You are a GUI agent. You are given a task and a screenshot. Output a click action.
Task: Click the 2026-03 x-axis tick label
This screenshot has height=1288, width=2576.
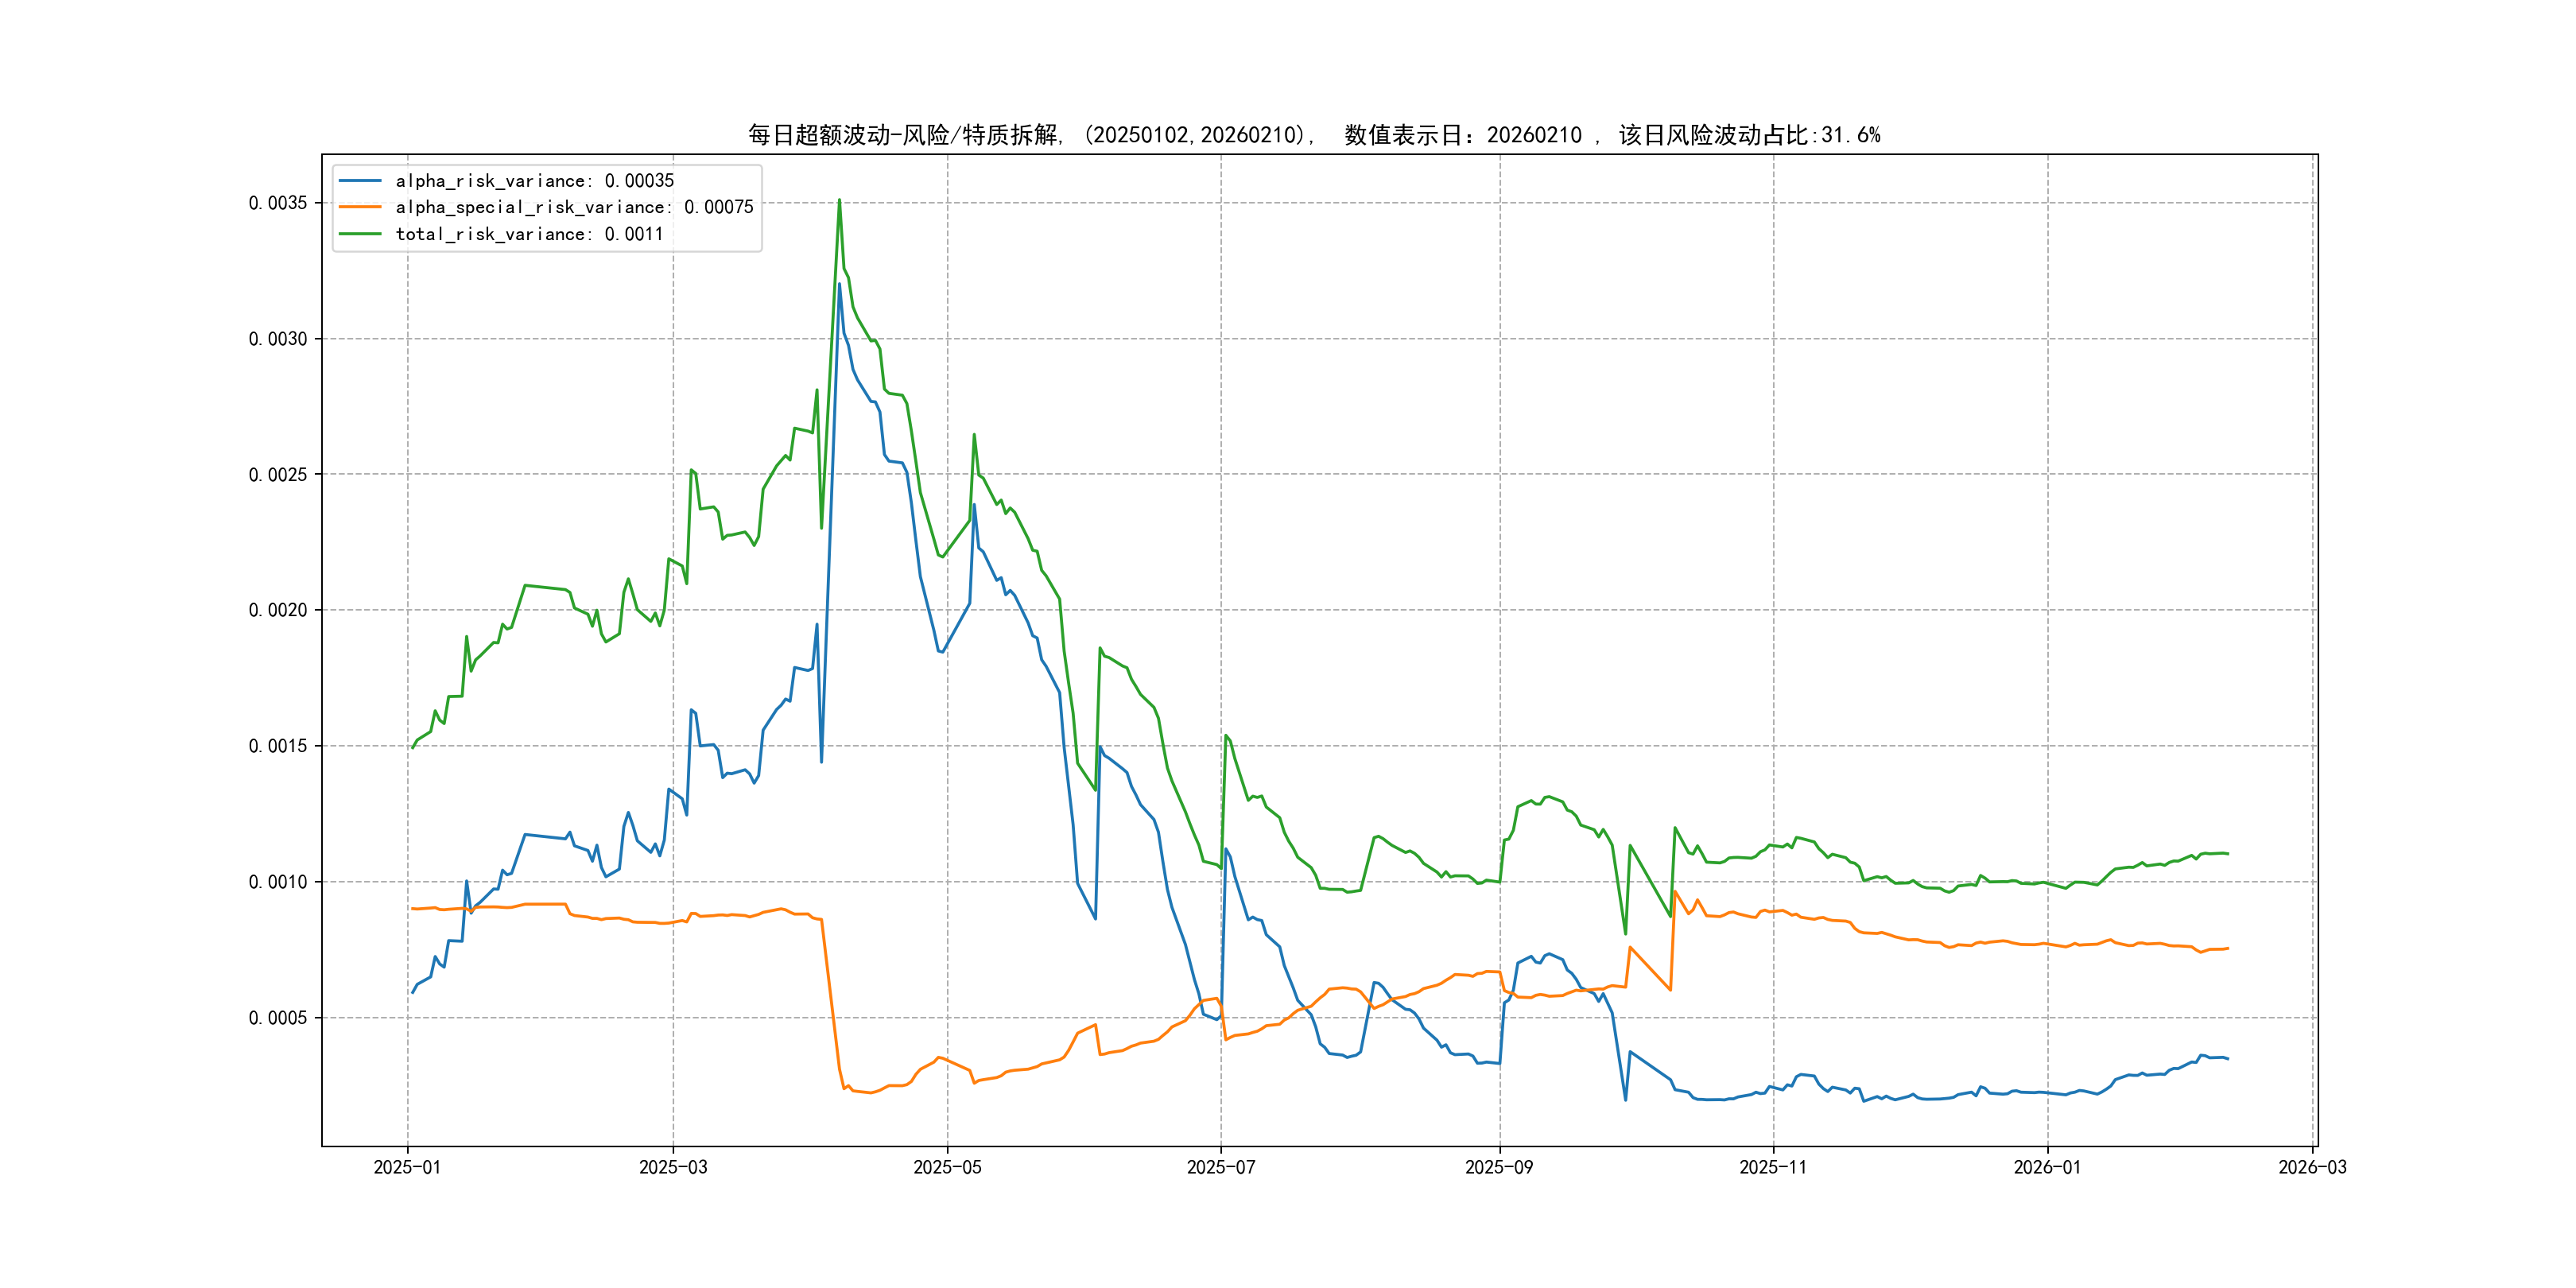point(2312,1167)
